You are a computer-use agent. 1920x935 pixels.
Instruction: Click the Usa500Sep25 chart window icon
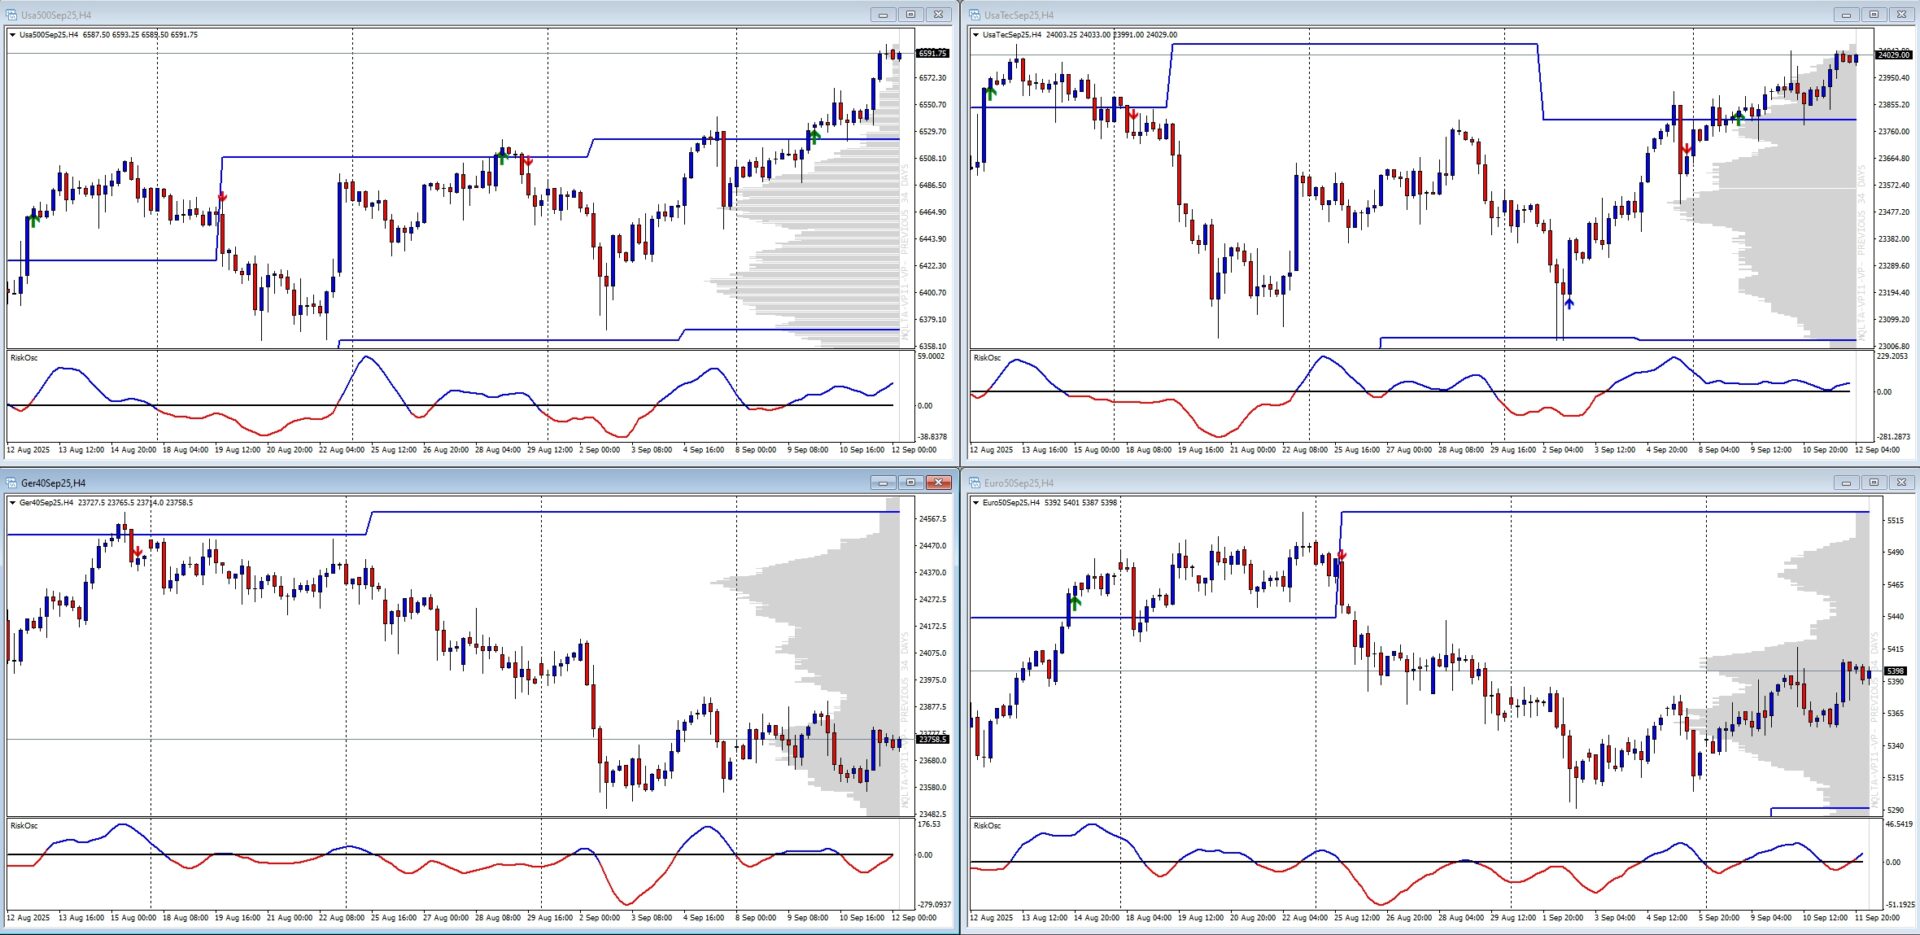click(12, 15)
